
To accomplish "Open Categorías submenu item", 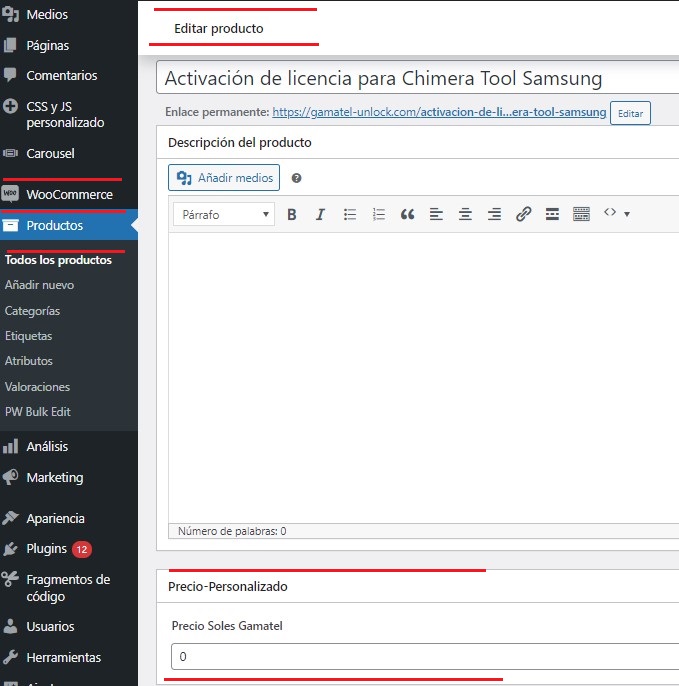I will coord(32,311).
